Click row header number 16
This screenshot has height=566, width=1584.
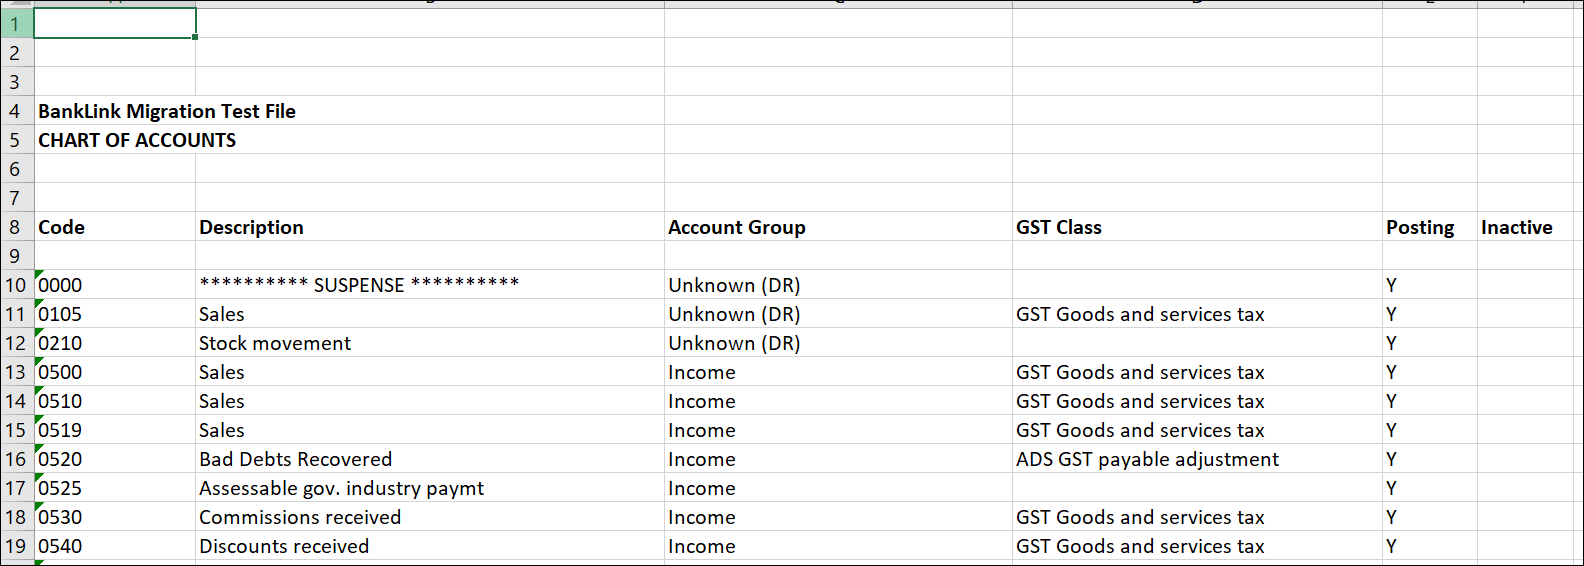[15, 459]
